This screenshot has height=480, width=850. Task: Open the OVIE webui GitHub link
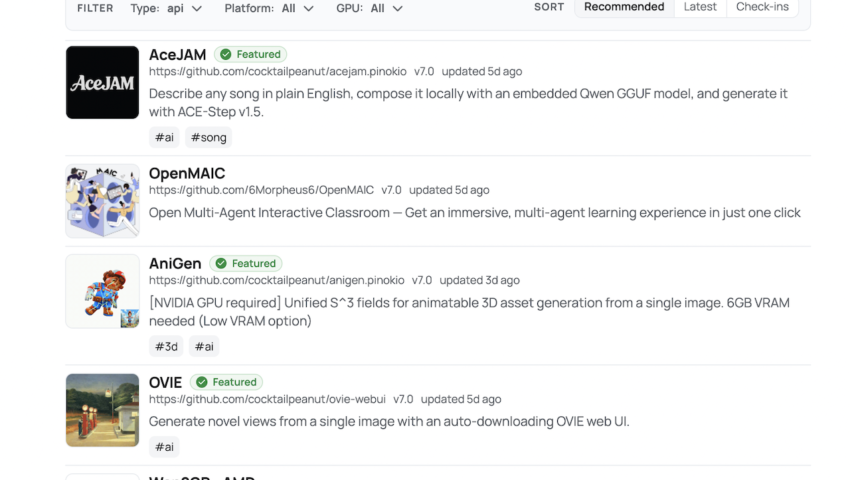[267, 399]
